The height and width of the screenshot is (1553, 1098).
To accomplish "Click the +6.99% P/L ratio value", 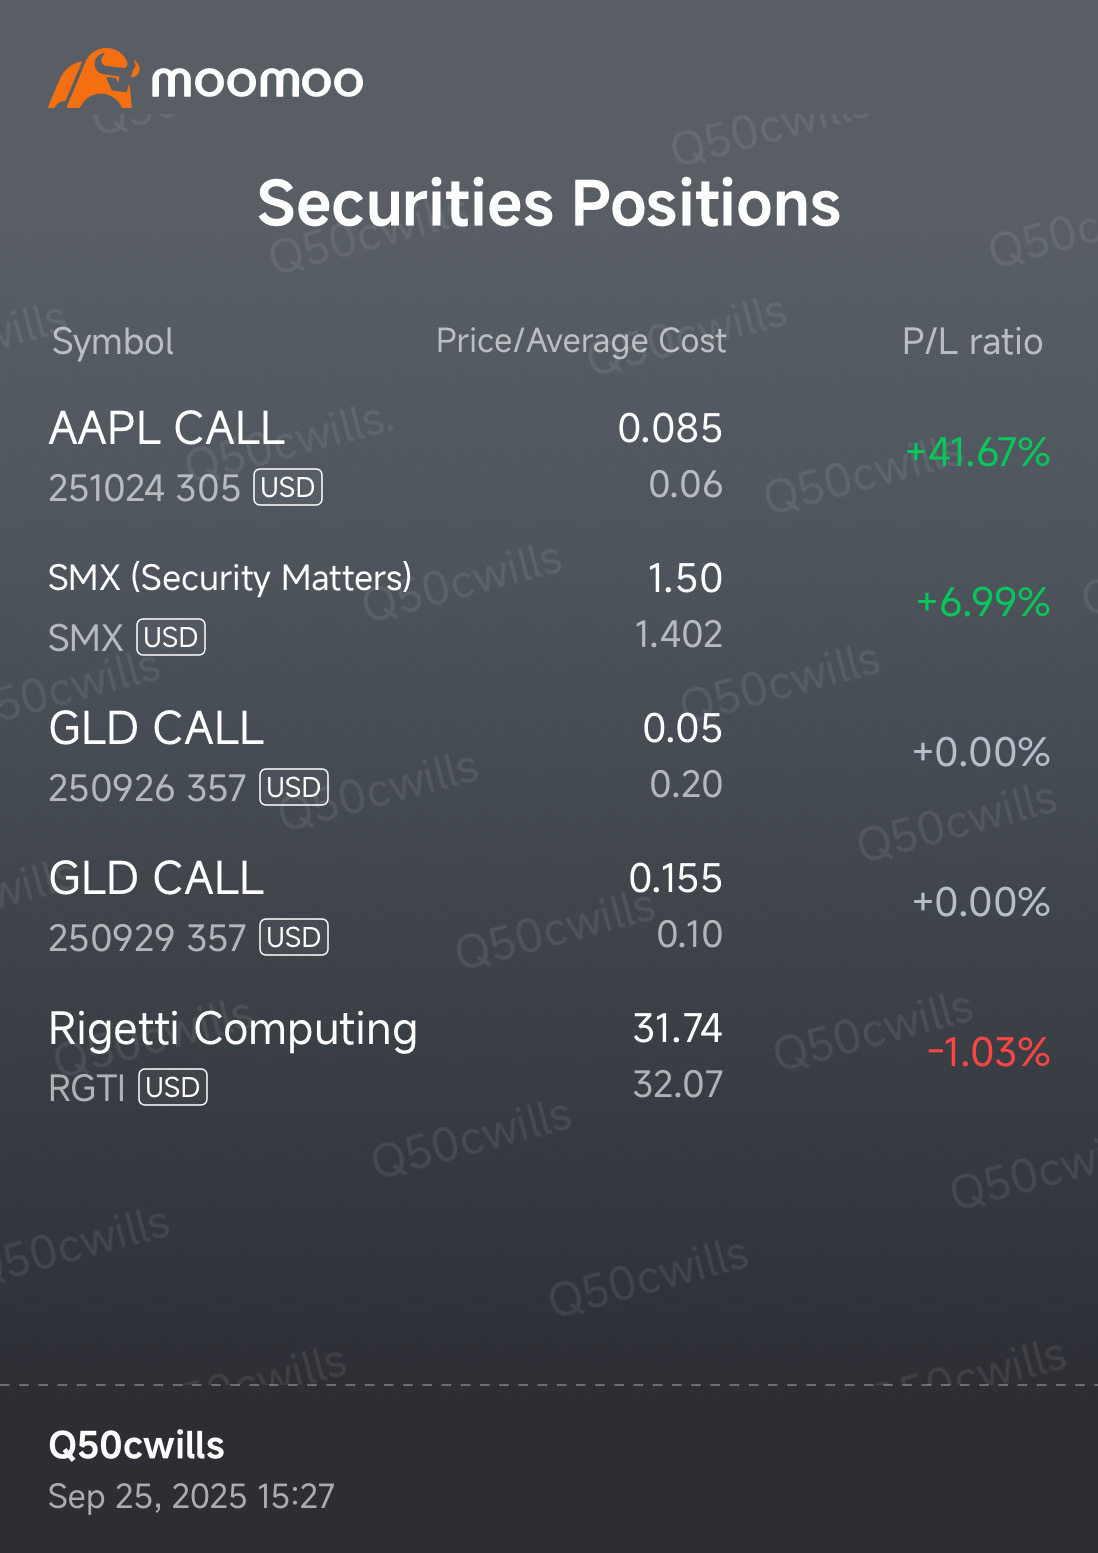I will tap(983, 602).
